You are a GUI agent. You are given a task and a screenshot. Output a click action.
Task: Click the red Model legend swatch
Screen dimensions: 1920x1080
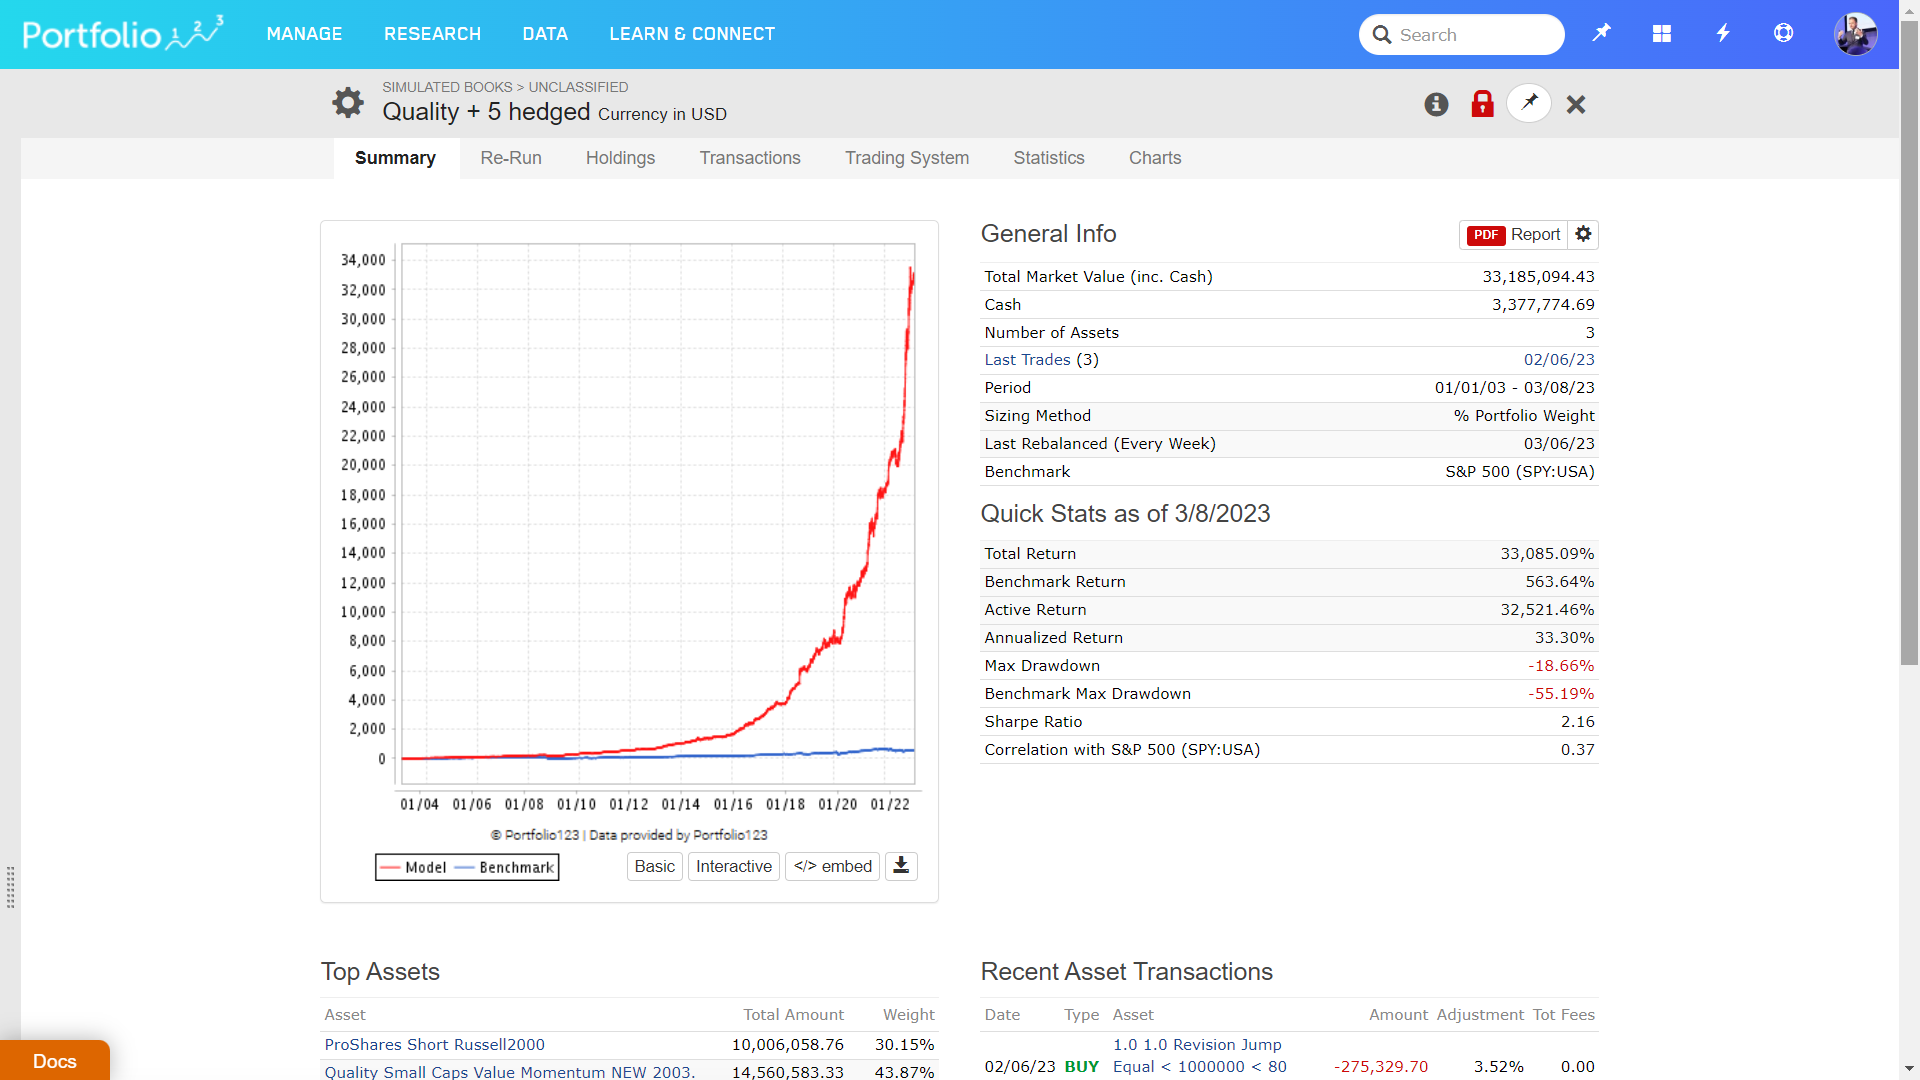click(391, 868)
